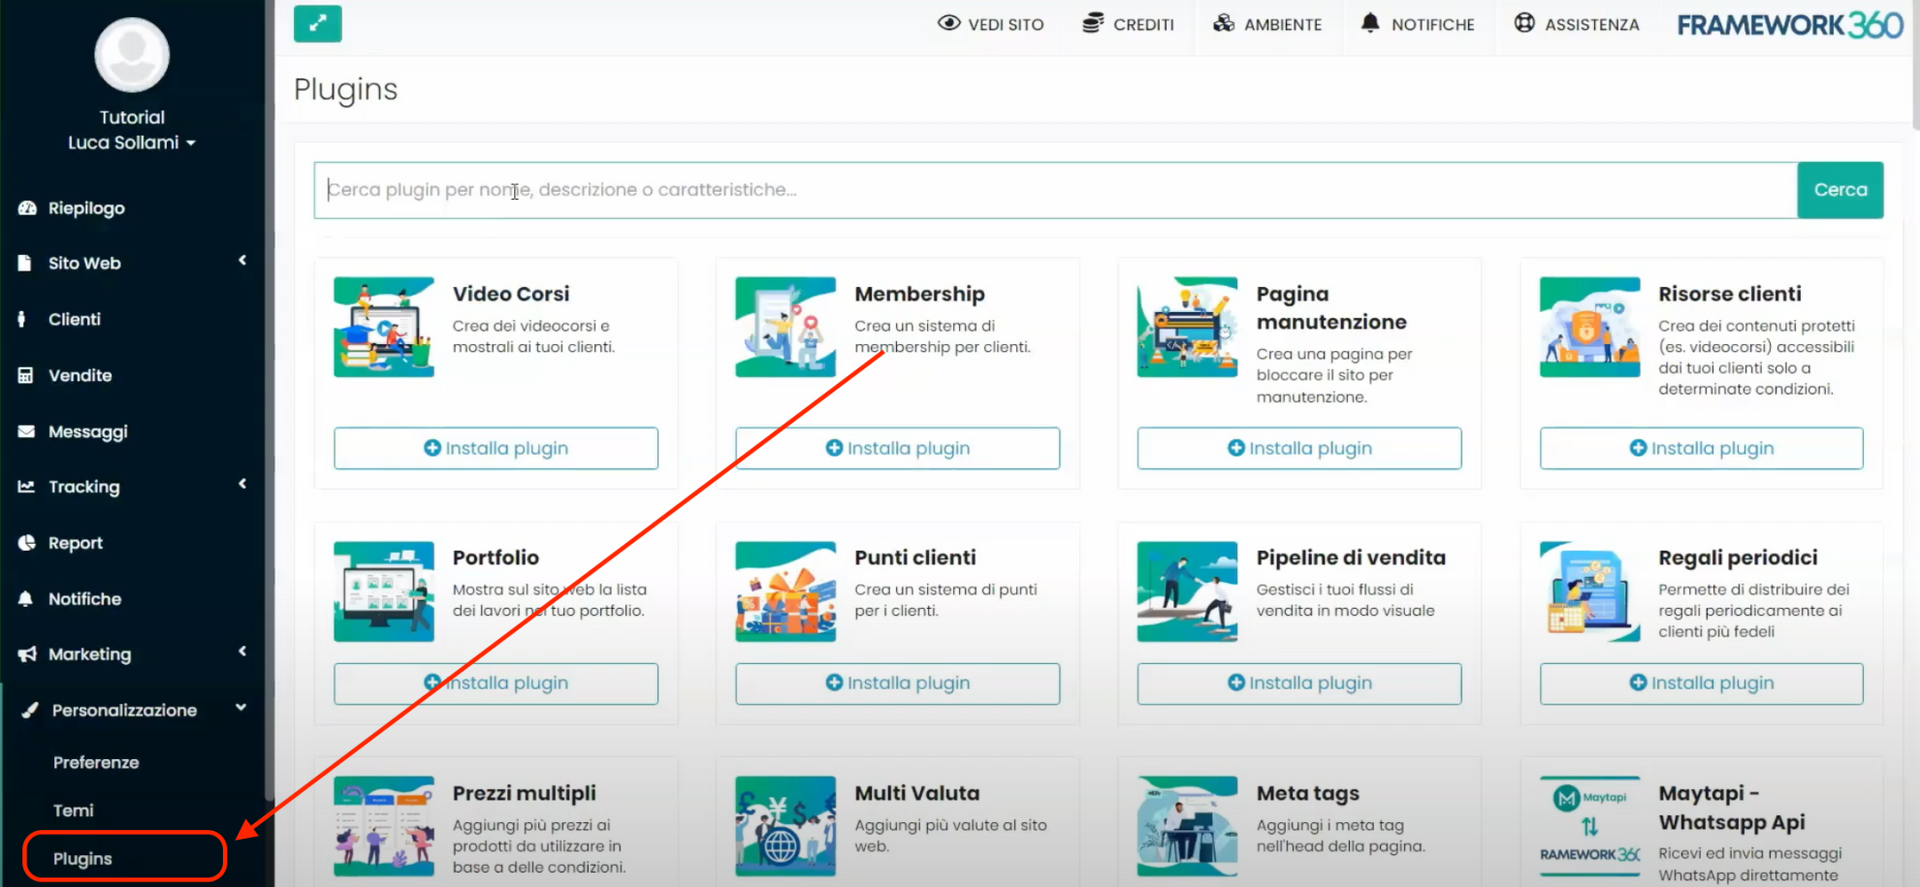Open Crediti via the coins icon
The width and height of the screenshot is (1920, 887).
1093,23
